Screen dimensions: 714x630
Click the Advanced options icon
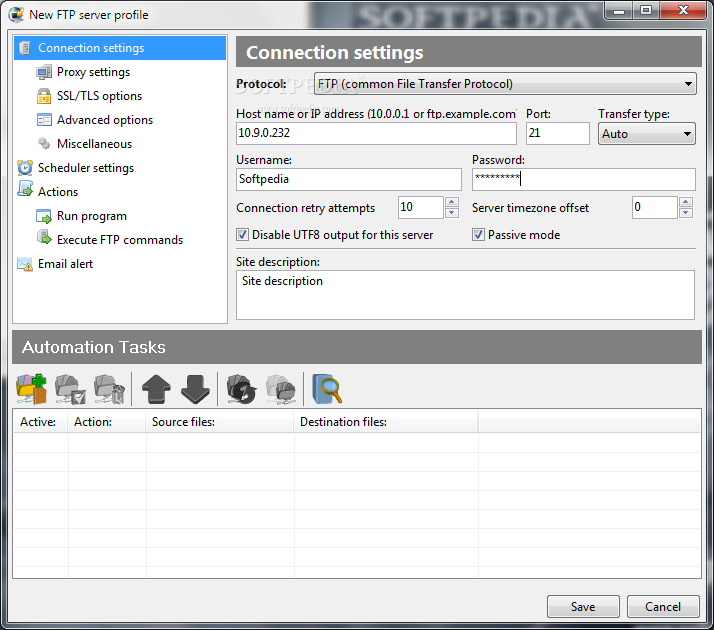coord(44,120)
